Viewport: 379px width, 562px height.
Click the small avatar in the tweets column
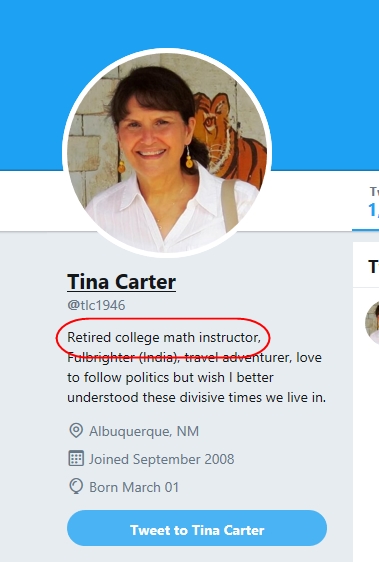point(373,323)
